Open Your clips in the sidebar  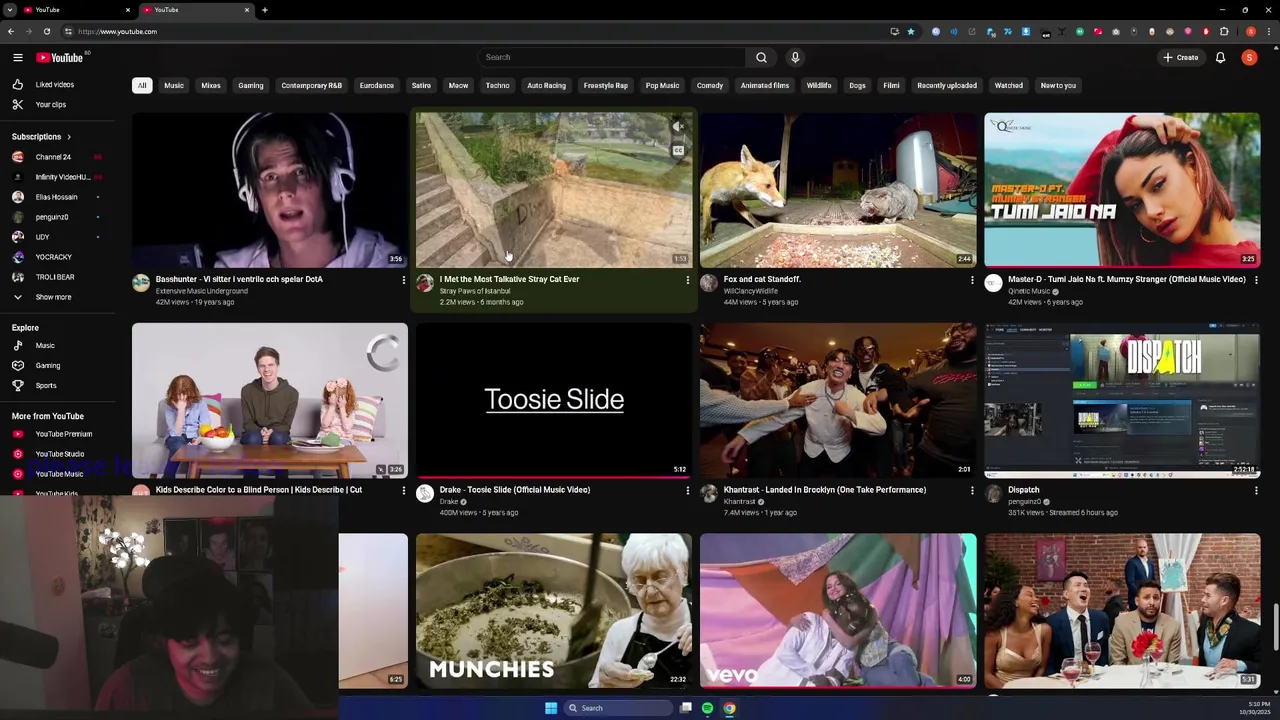click(51, 104)
